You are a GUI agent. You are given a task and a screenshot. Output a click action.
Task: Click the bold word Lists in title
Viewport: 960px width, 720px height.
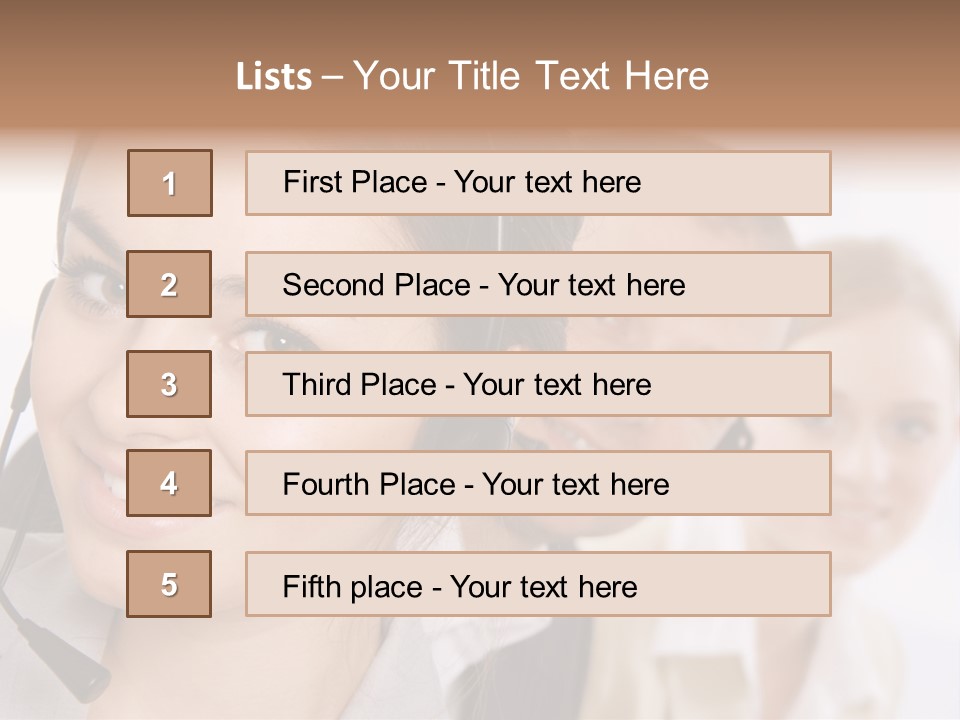tap(274, 77)
